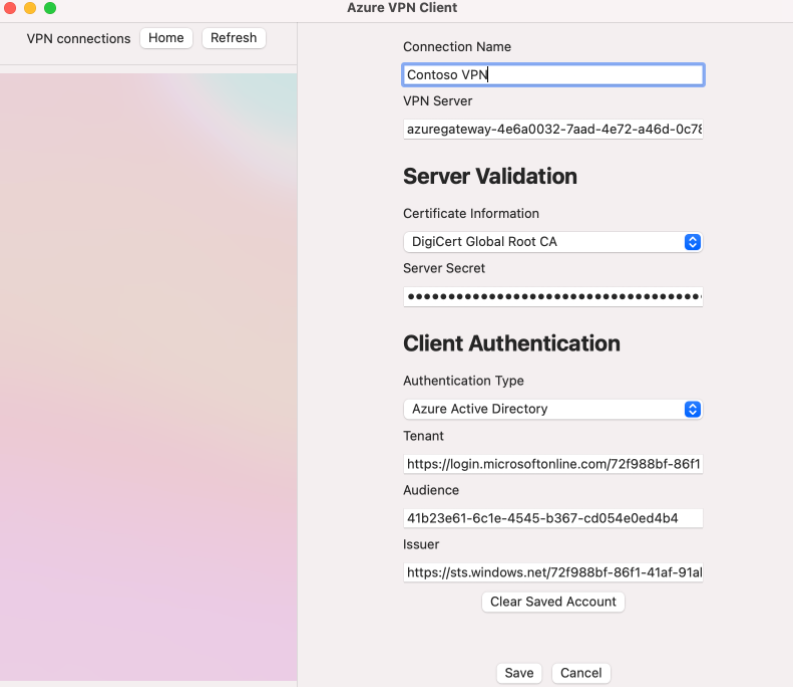Open the Certificate Information dropdown
Image resolution: width=793 pixels, height=687 pixels.
(553, 242)
